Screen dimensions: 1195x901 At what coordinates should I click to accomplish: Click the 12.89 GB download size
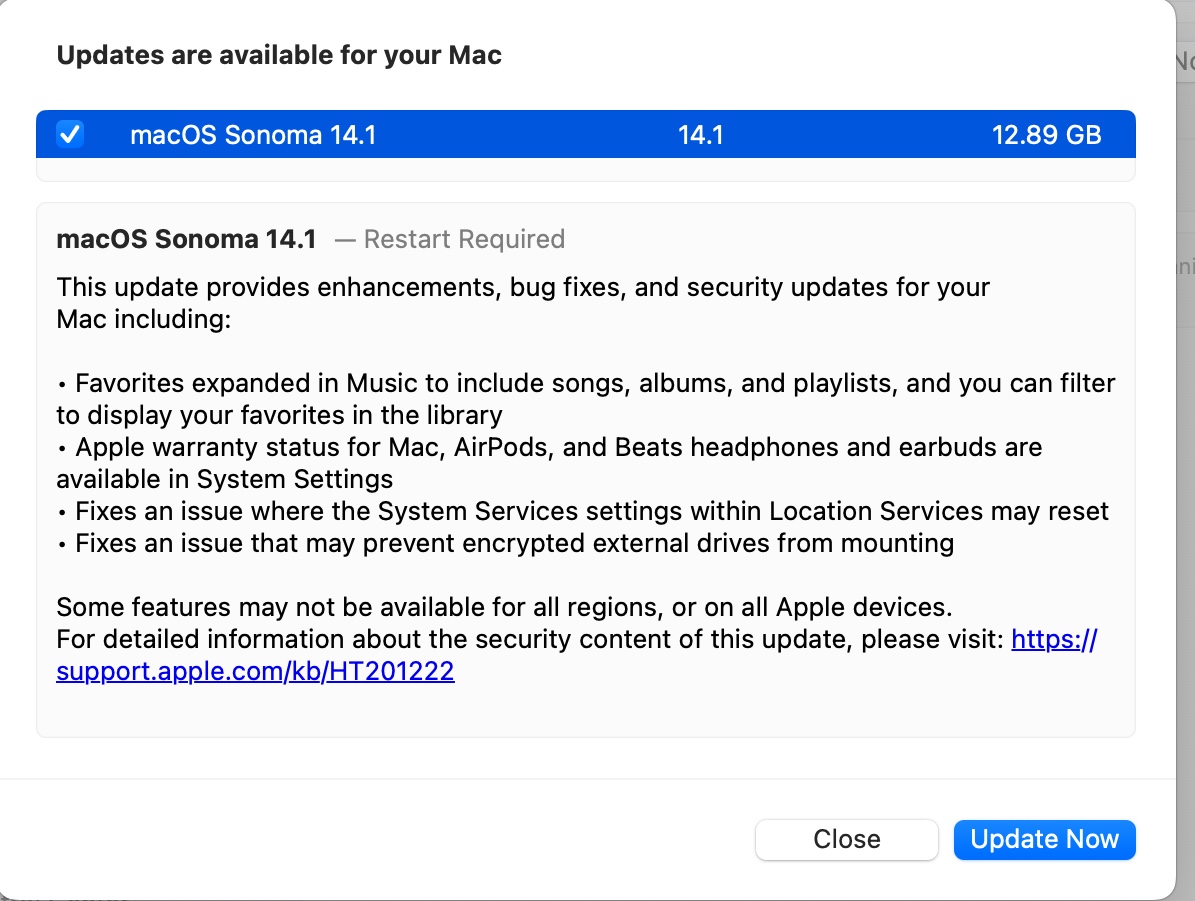(x=1046, y=134)
